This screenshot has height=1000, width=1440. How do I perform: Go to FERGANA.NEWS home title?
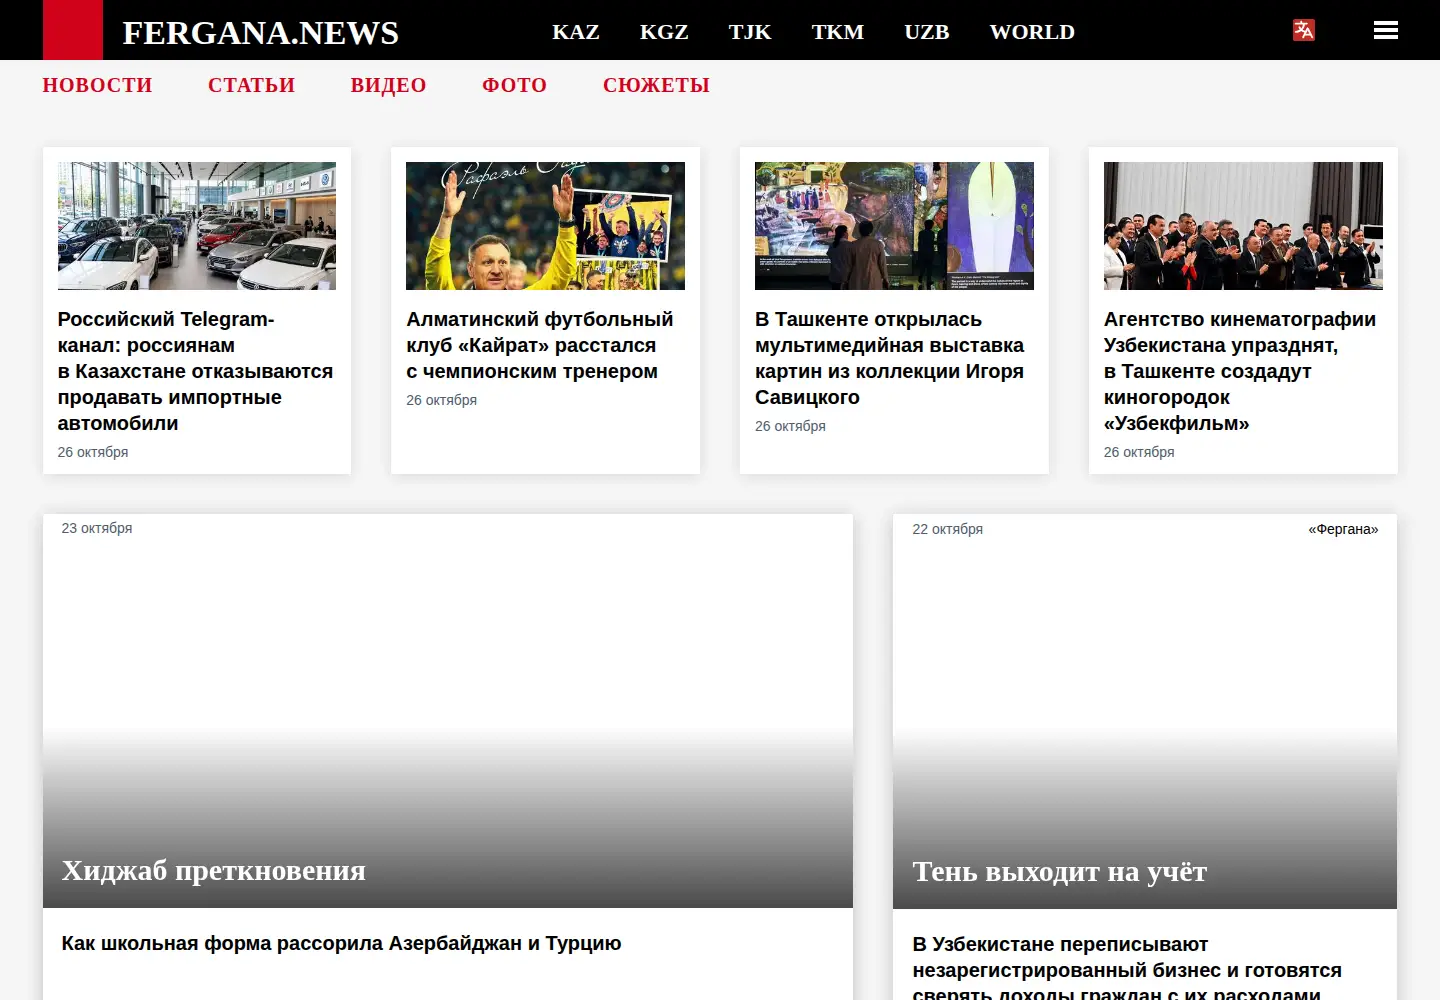tap(261, 33)
